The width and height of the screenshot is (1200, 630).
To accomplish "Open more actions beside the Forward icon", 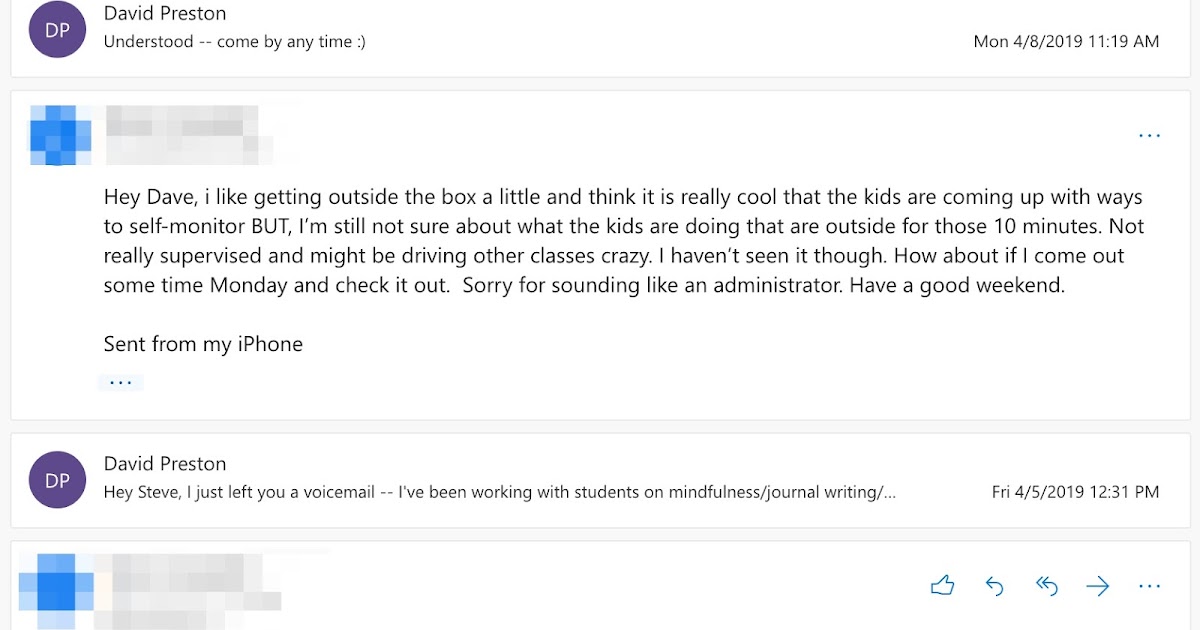I will [1149, 586].
